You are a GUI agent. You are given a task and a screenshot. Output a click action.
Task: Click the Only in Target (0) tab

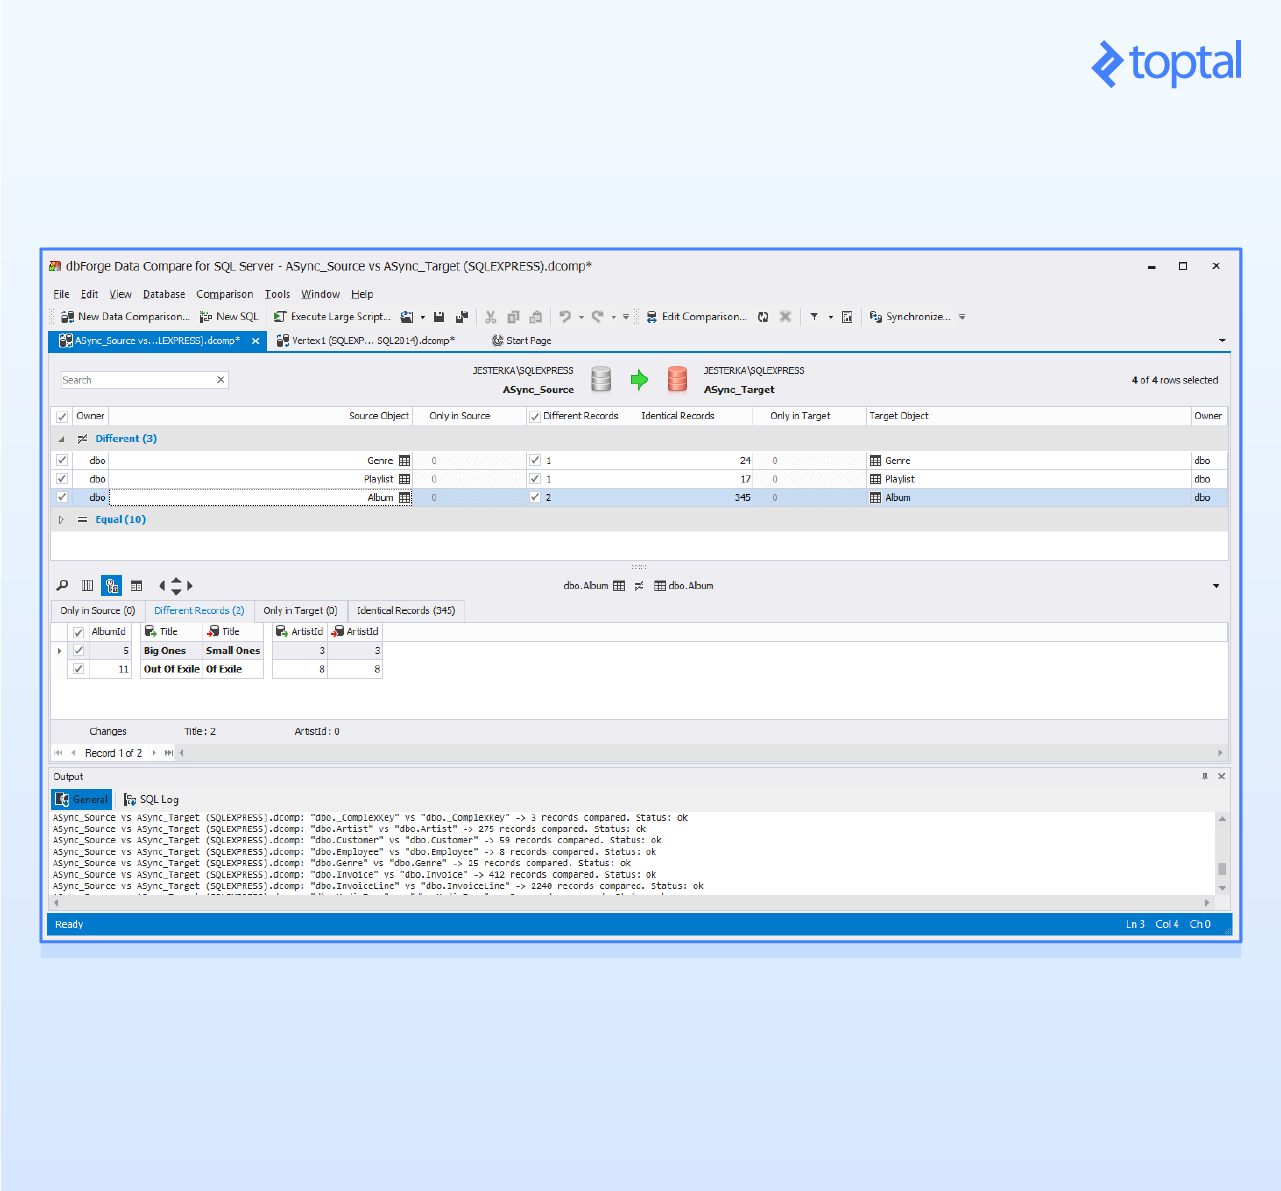(x=300, y=610)
